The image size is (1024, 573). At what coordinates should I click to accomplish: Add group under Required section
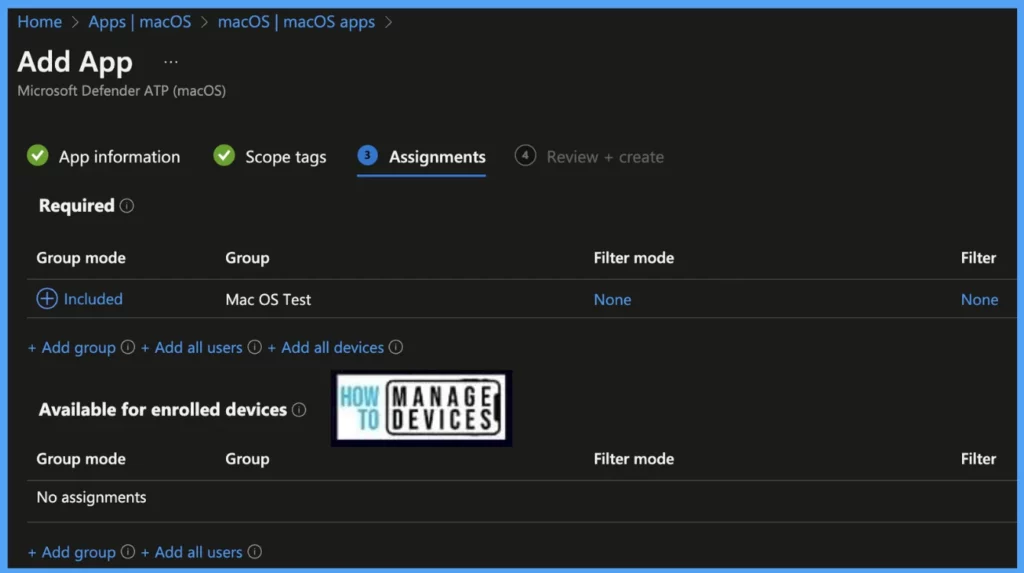click(72, 348)
